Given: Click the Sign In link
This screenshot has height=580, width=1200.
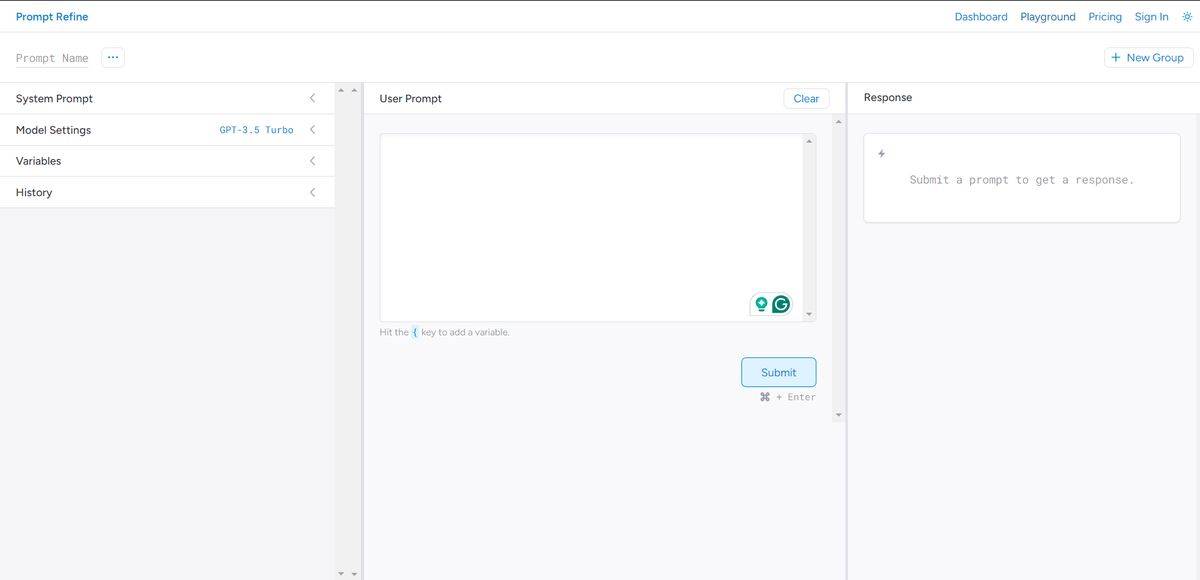Looking at the screenshot, I should click(x=1151, y=17).
